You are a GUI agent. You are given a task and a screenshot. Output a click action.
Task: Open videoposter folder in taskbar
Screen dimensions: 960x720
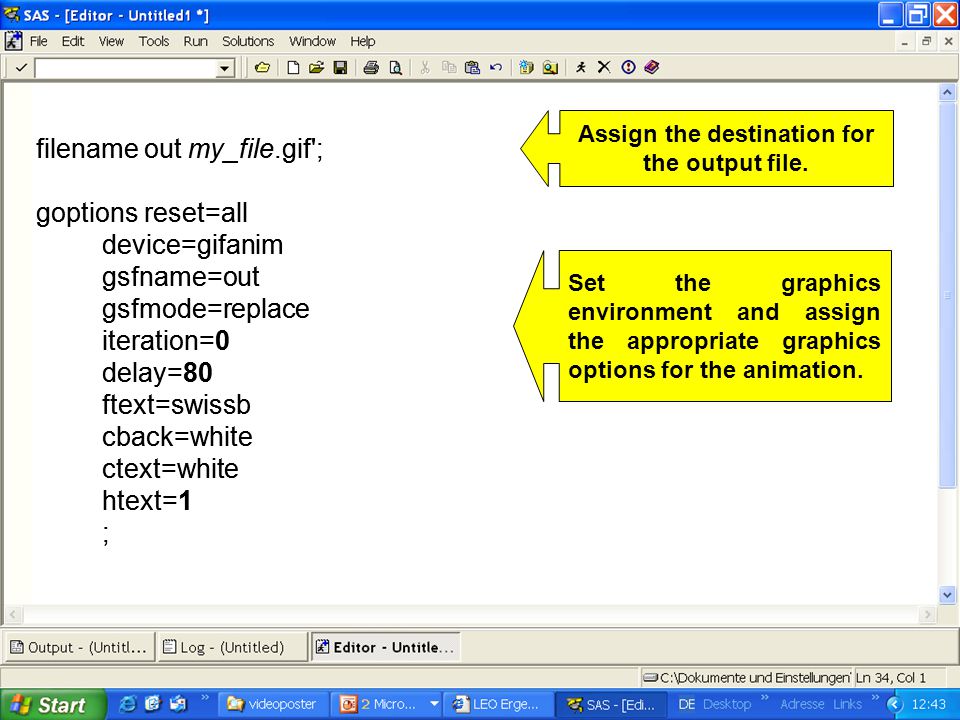pos(272,705)
